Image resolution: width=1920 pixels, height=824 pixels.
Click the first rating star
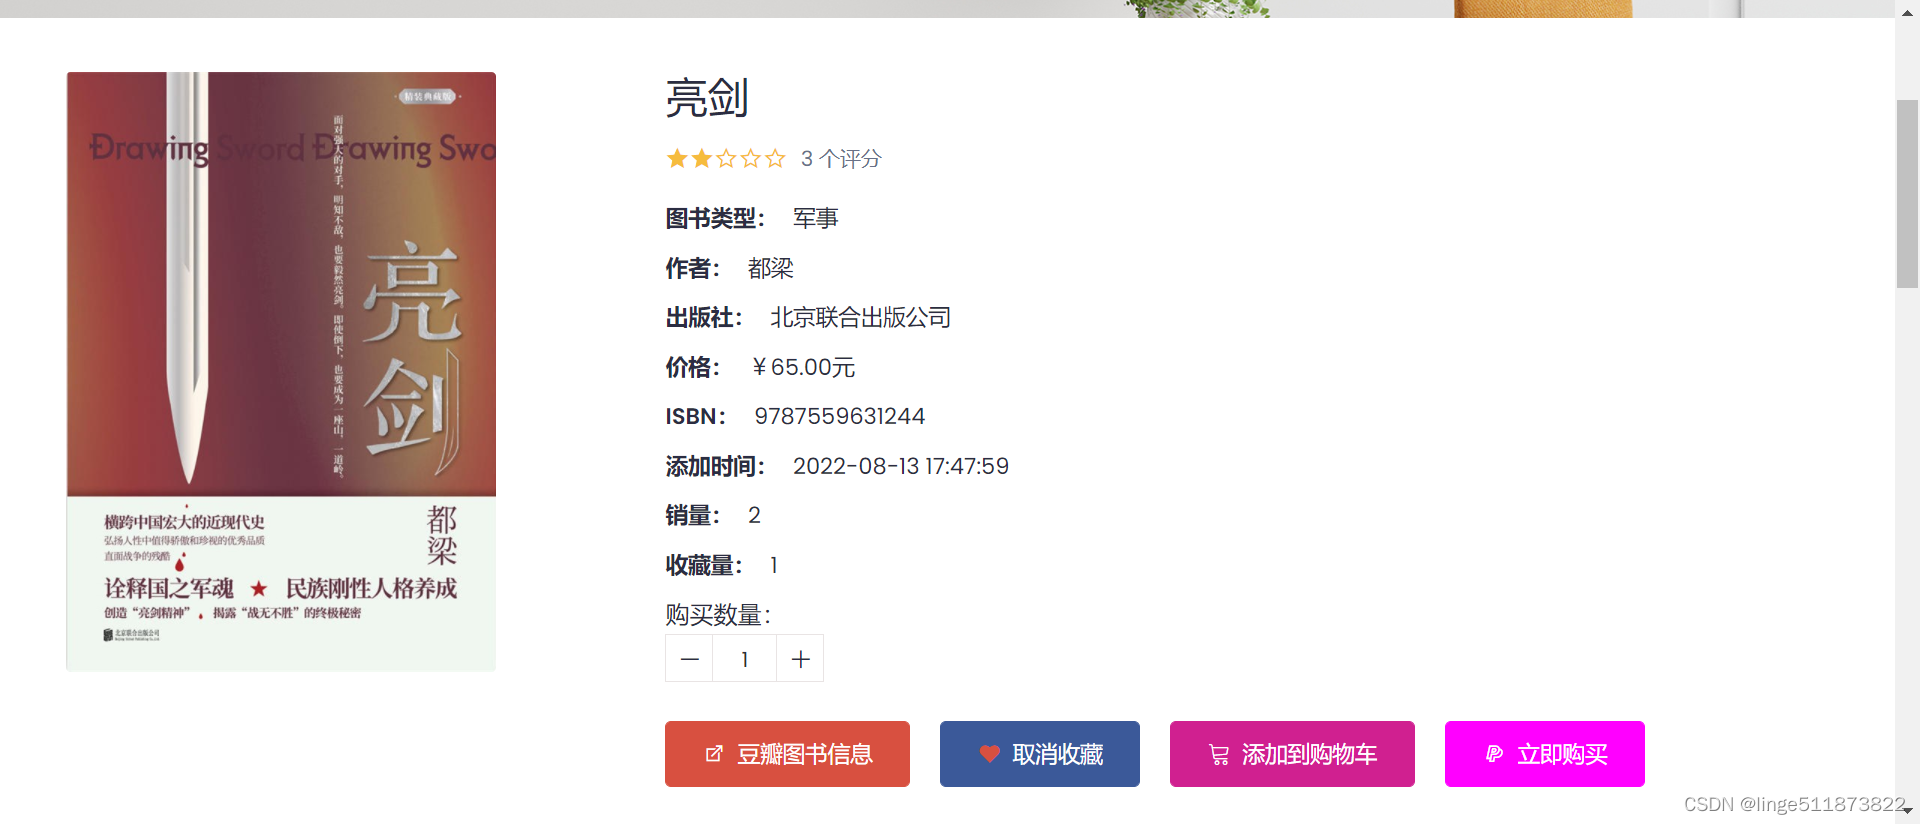(677, 158)
